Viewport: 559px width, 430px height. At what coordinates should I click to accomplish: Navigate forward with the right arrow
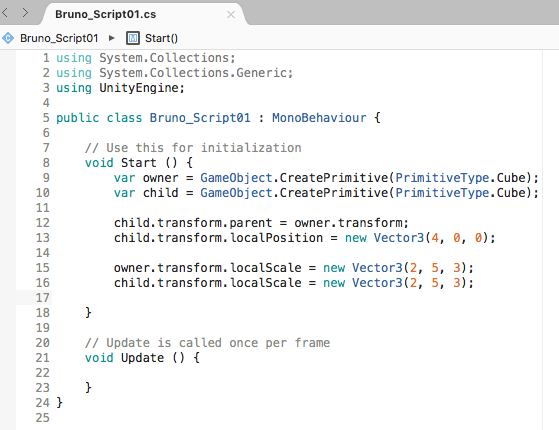pos(25,13)
